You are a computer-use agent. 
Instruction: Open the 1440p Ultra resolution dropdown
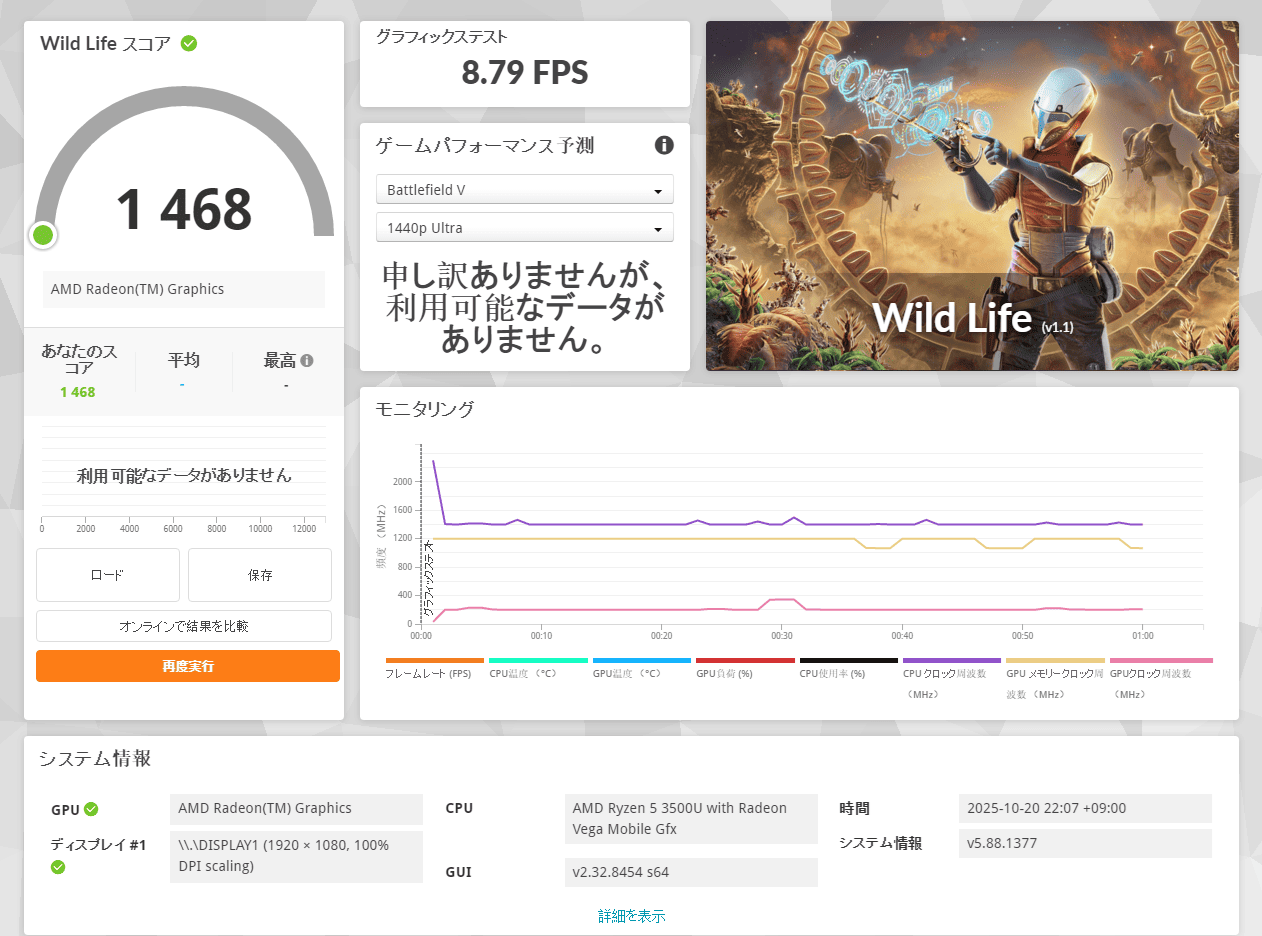(x=524, y=228)
